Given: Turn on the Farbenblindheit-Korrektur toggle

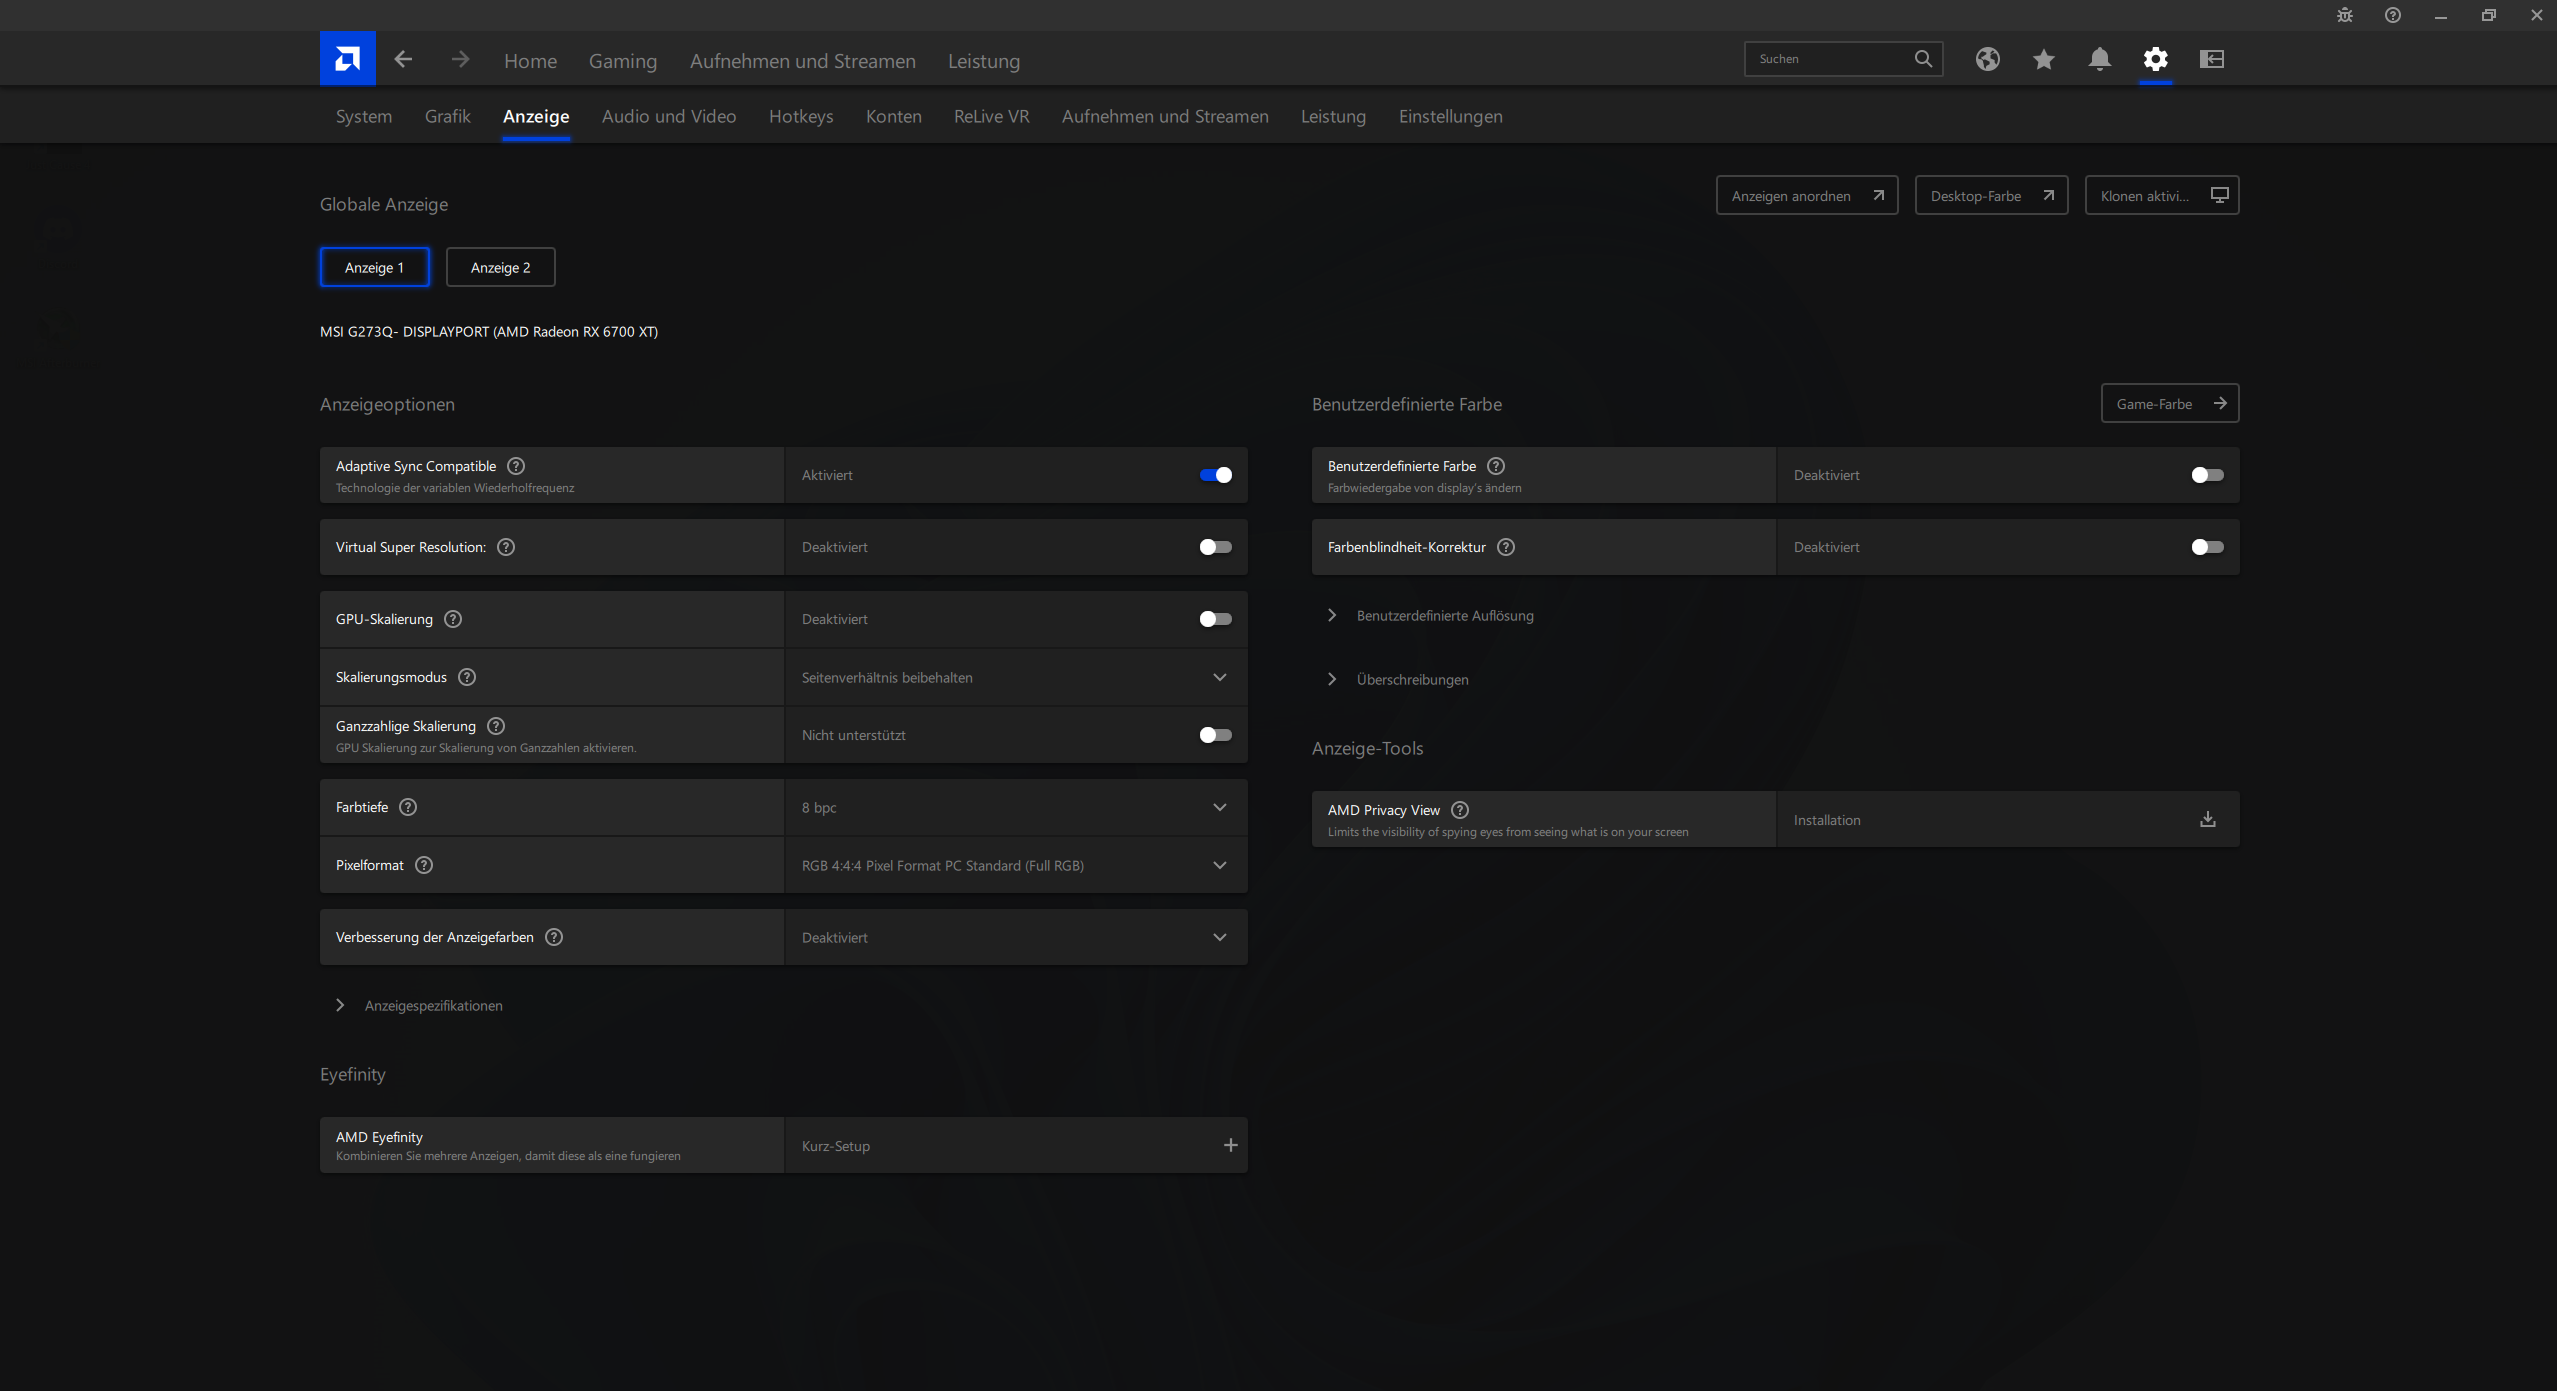Looking at the screenshot, I should tap(2206, 547).
